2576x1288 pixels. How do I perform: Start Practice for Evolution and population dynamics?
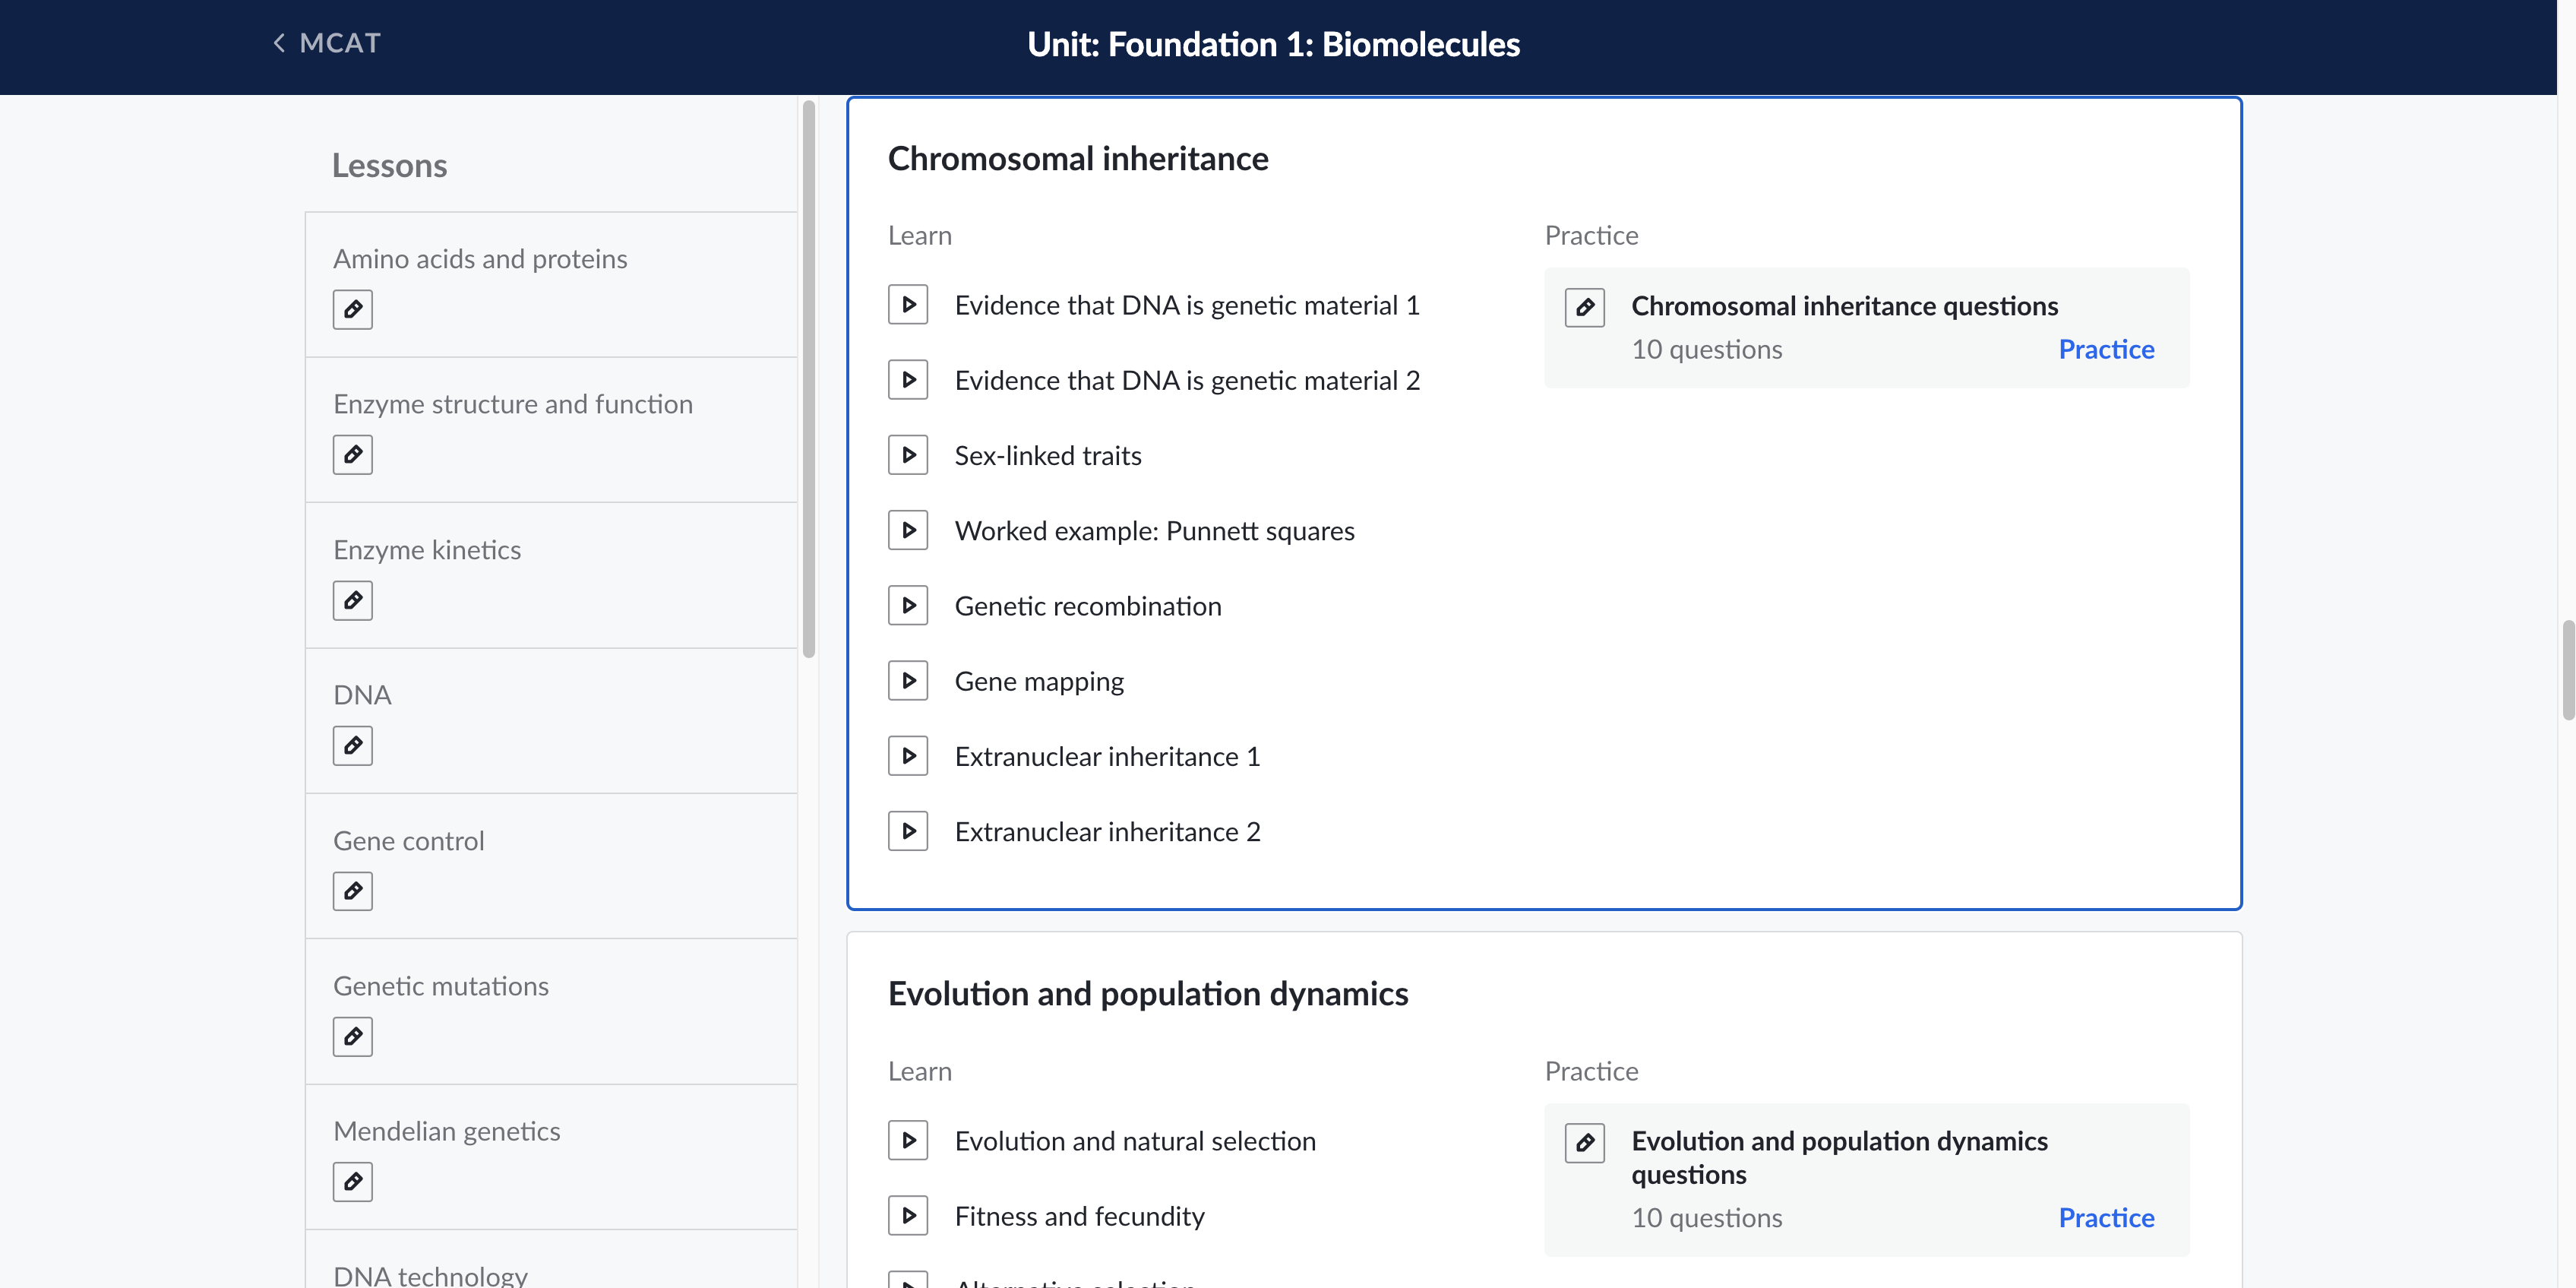[2105, 1217]
